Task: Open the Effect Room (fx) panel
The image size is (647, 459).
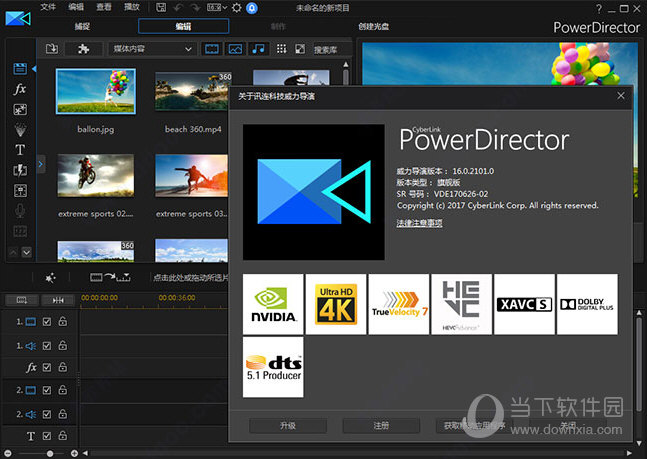Action: pyautogui.click(x=19, y=89)
